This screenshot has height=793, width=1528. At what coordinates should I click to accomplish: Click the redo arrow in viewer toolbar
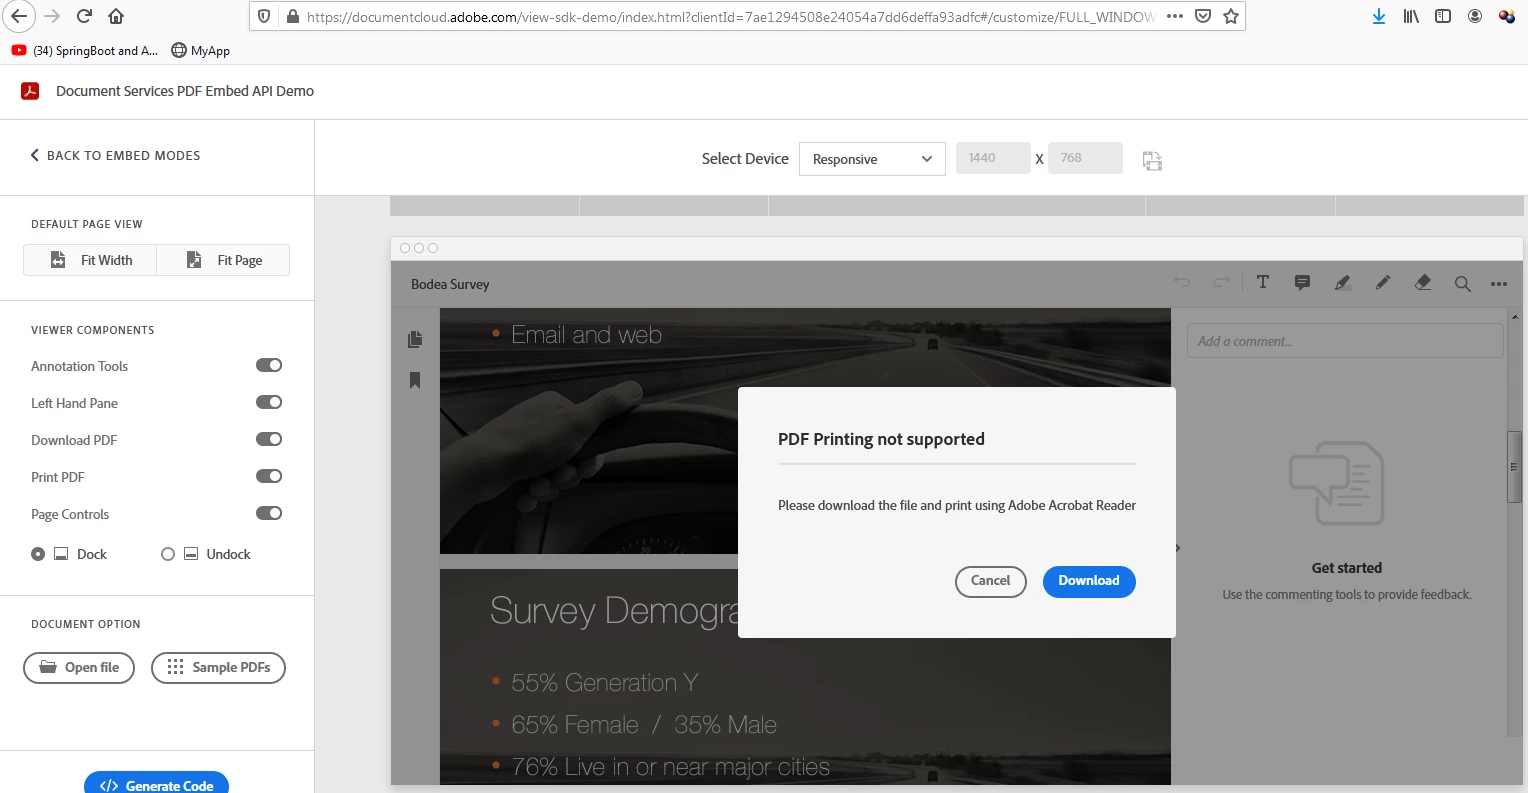[1221, 283]
